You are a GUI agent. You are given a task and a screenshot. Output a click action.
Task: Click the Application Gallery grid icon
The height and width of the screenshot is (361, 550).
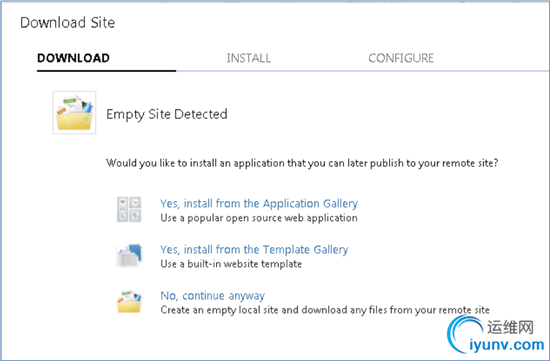tap(129, 209)
